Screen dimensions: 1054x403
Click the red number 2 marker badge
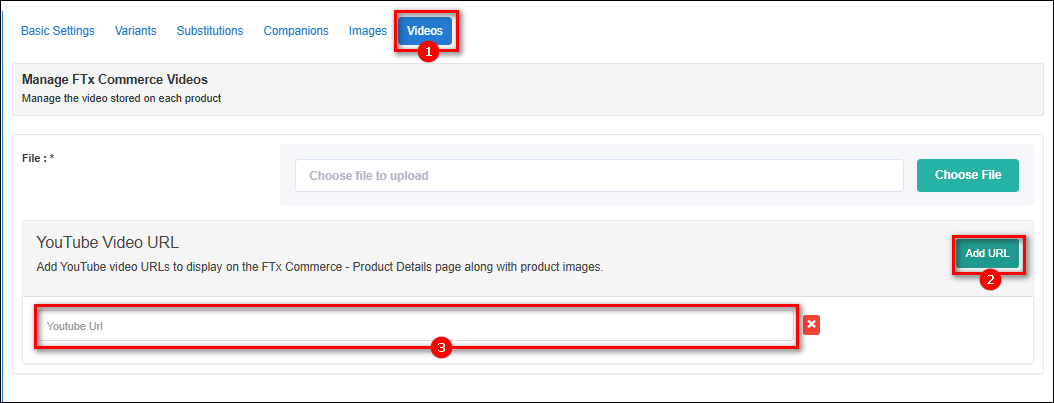coord(990,280)
